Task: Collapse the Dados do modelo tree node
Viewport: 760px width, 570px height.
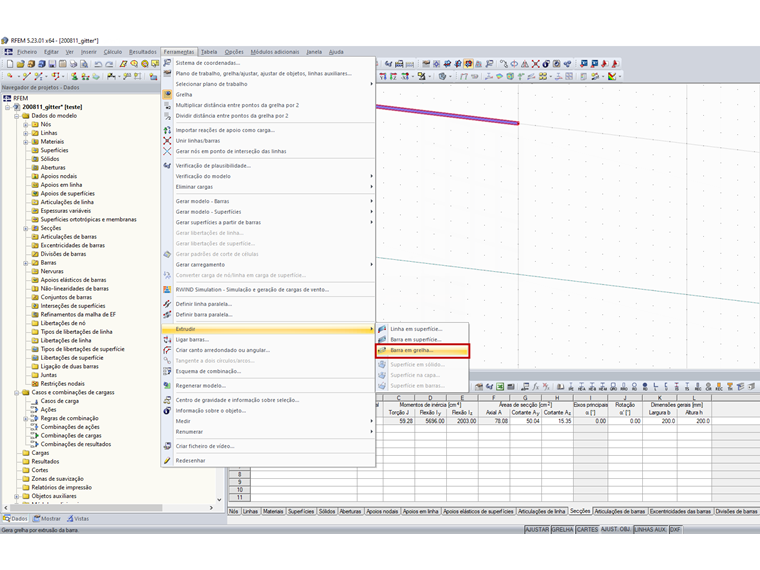Action: pos(16,116)
